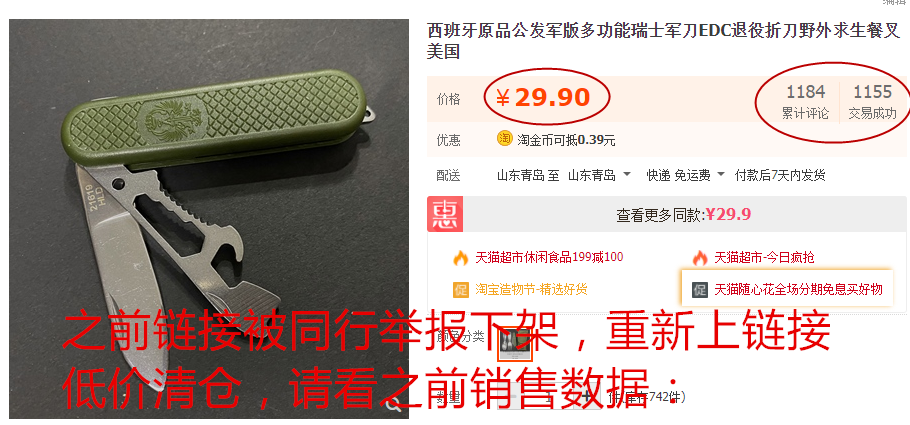This screenshot has width=910, height=425.
Task: Click the red 惠 discount icon
Action: pyautogui.click(x=446, y=215)
